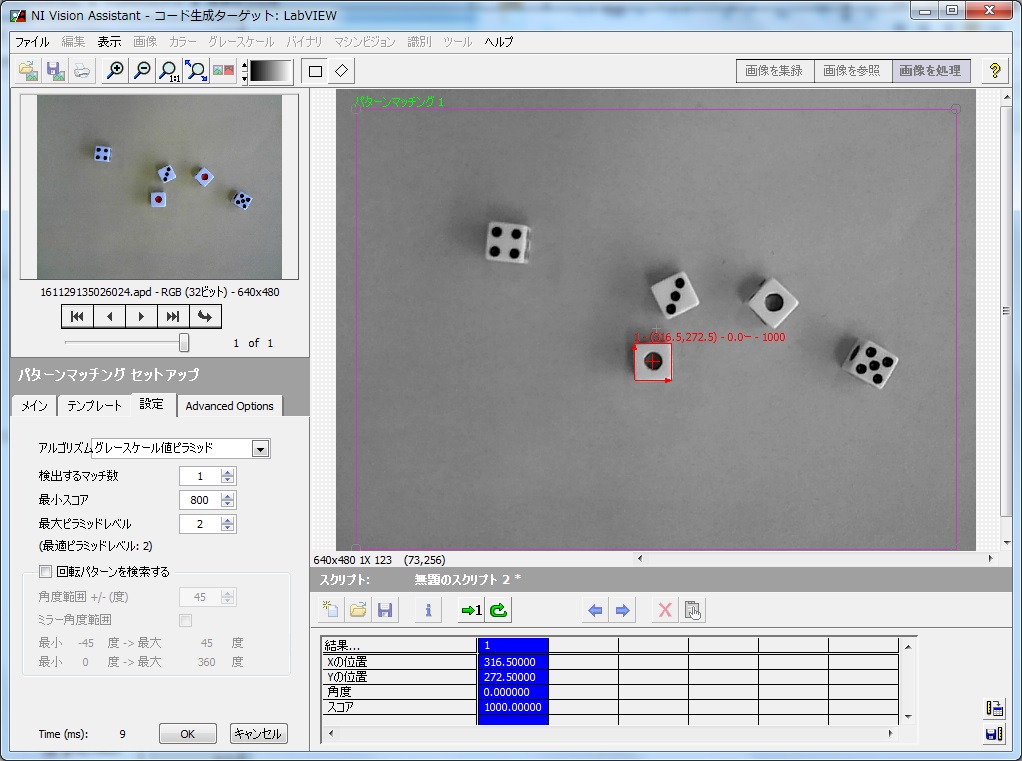This screenshot has height=761, width=1022.
Task: Click the キャンセル button
Action: click(258, 734)
